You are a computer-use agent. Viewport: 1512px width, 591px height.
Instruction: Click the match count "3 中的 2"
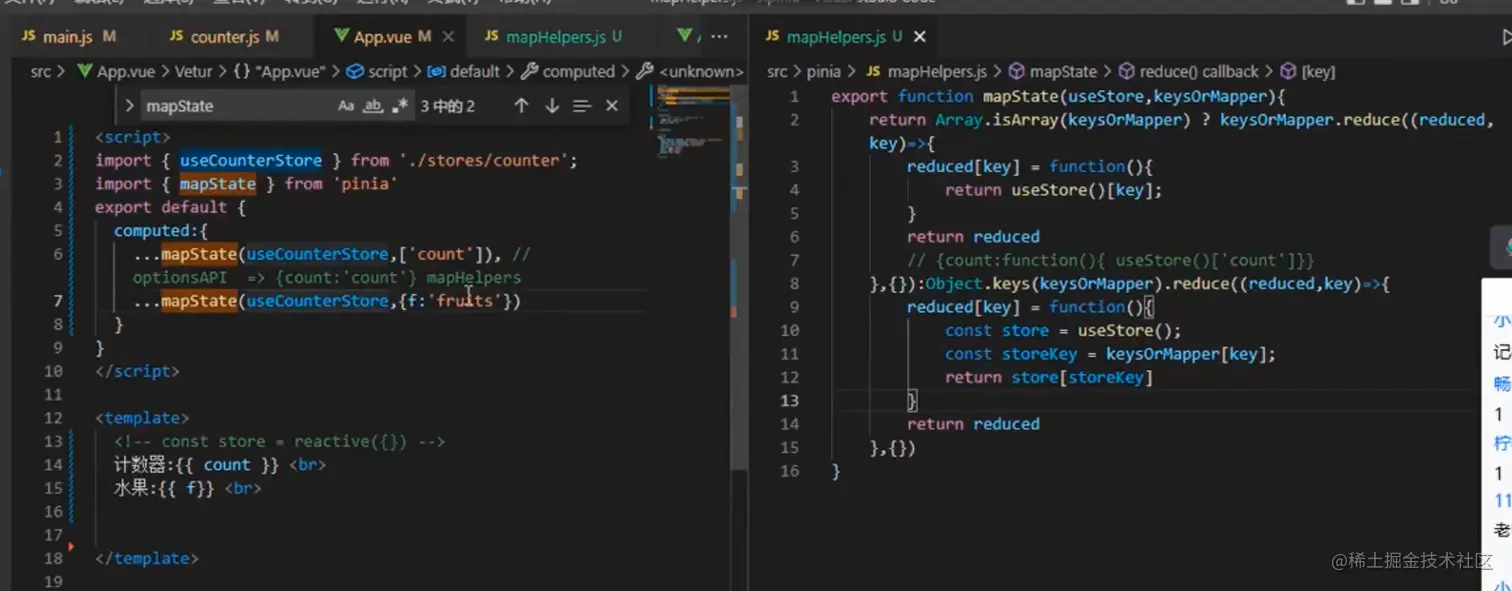[448, 106]
